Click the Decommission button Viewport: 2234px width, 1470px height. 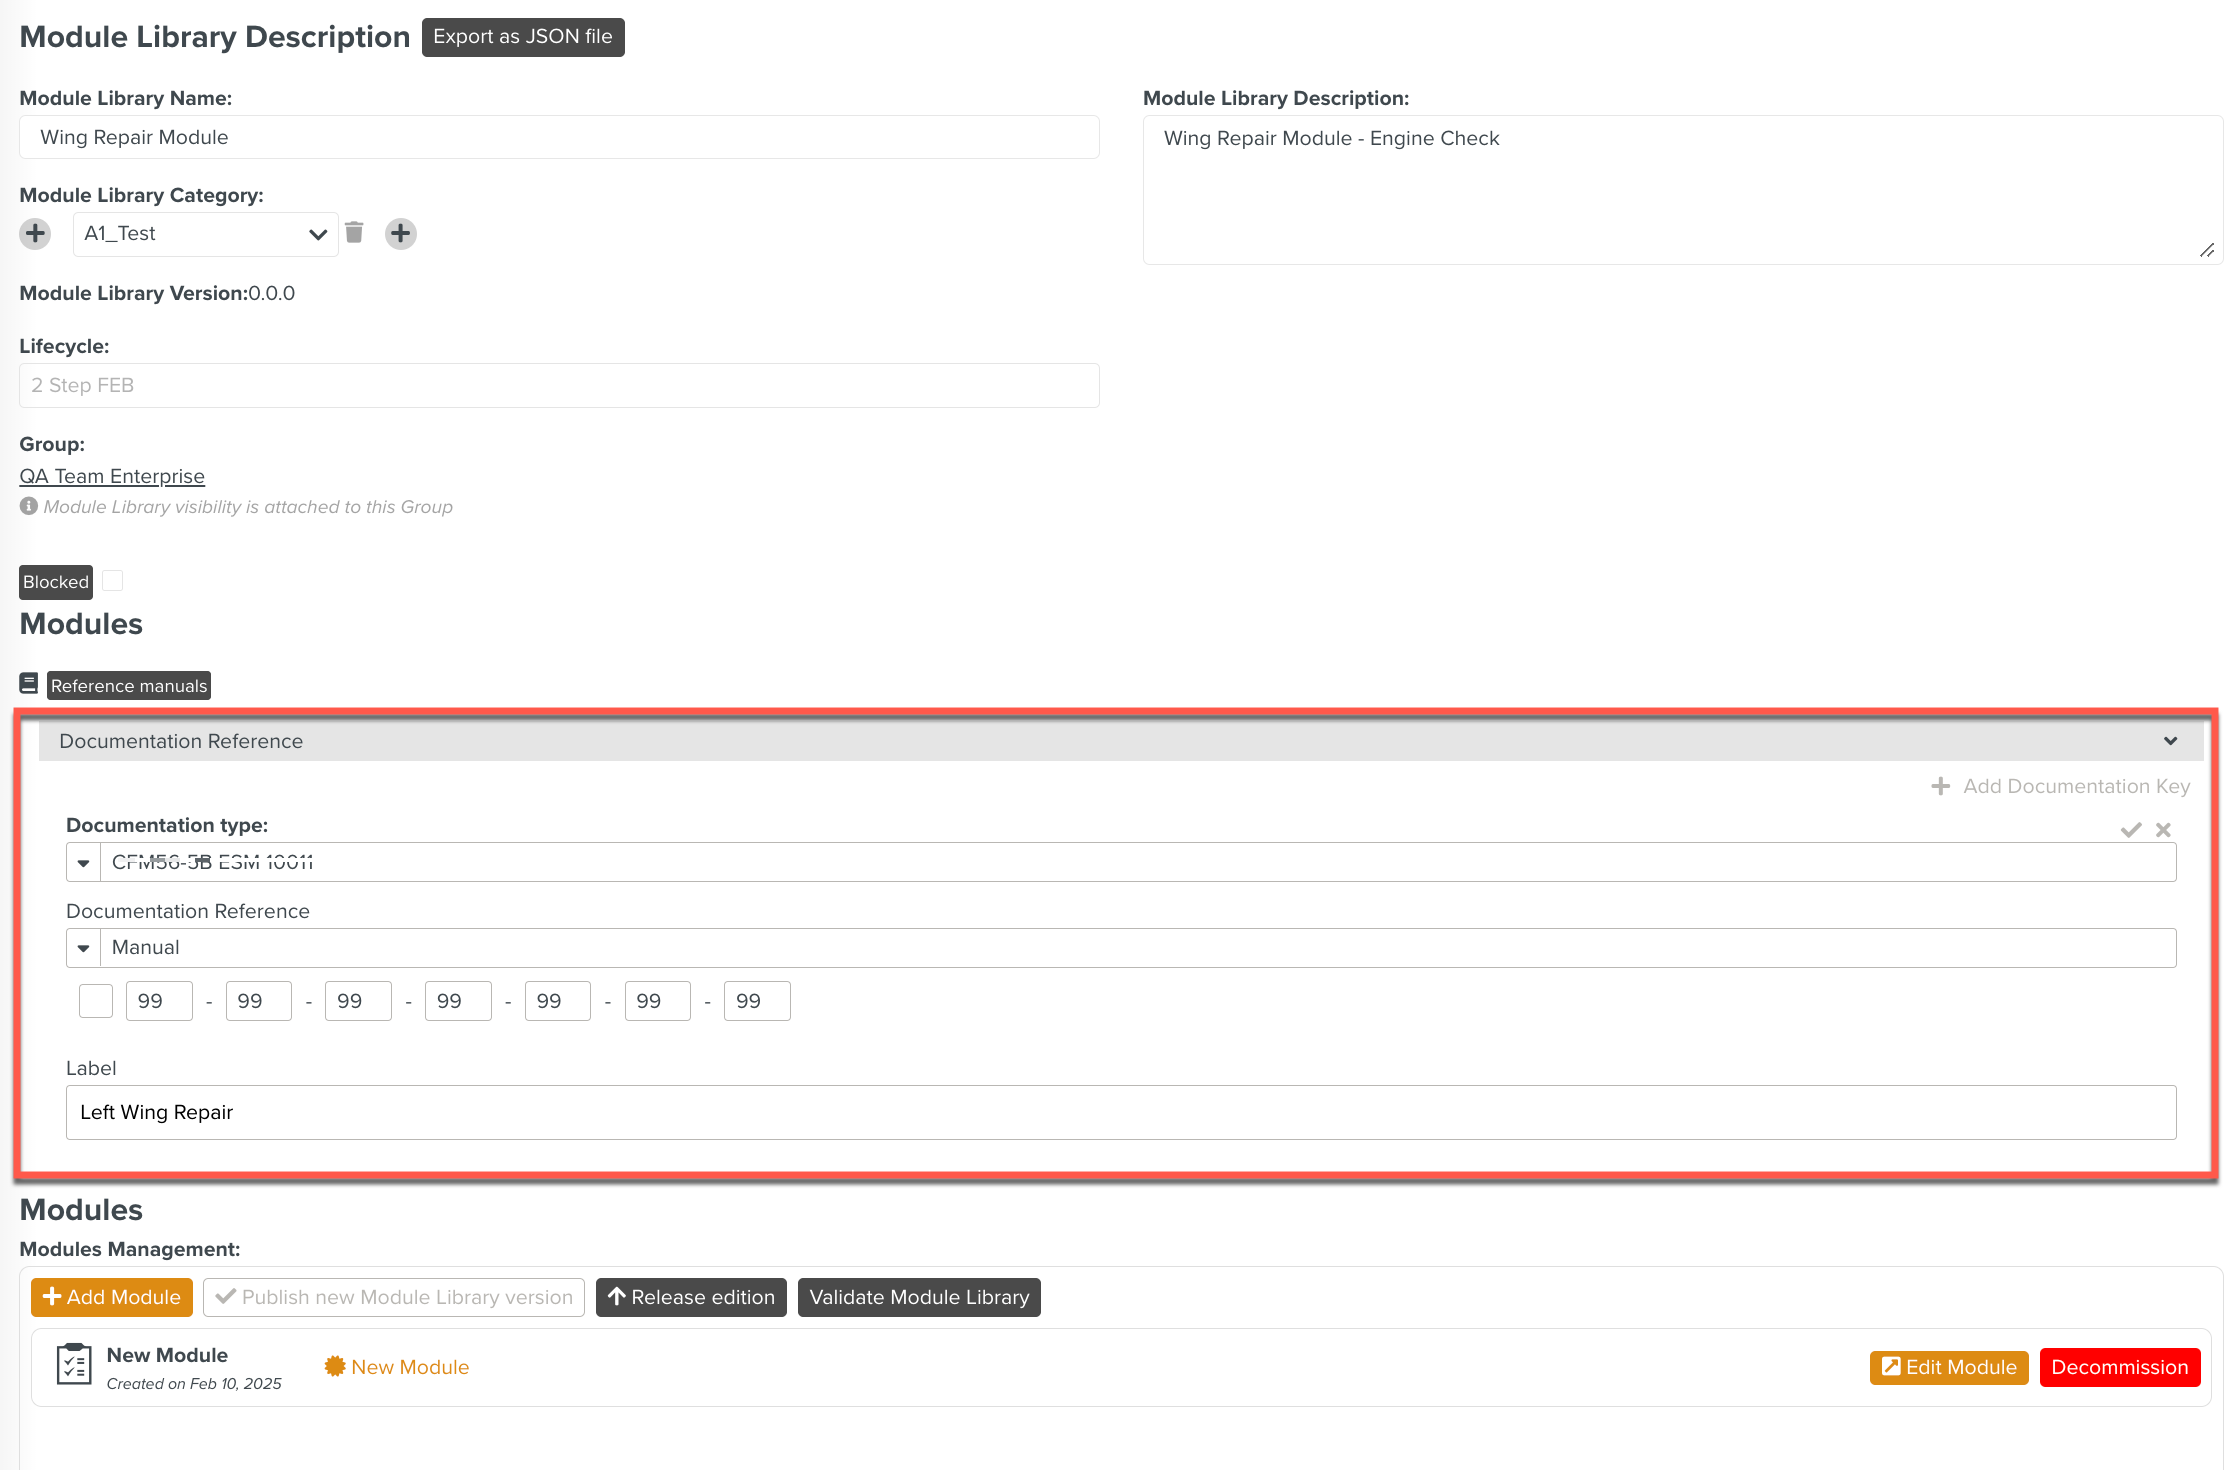coord(2119,1367)
